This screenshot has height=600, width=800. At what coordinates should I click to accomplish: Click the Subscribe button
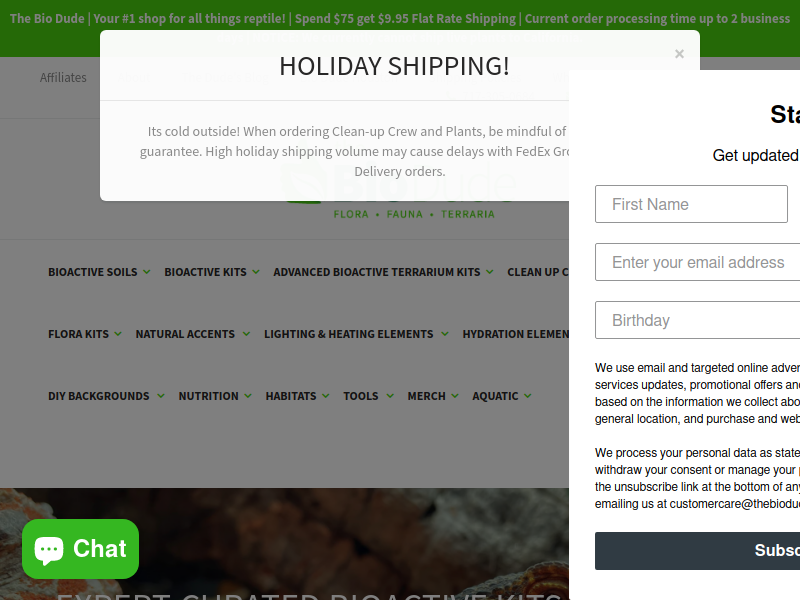click(x=697, y=551)
